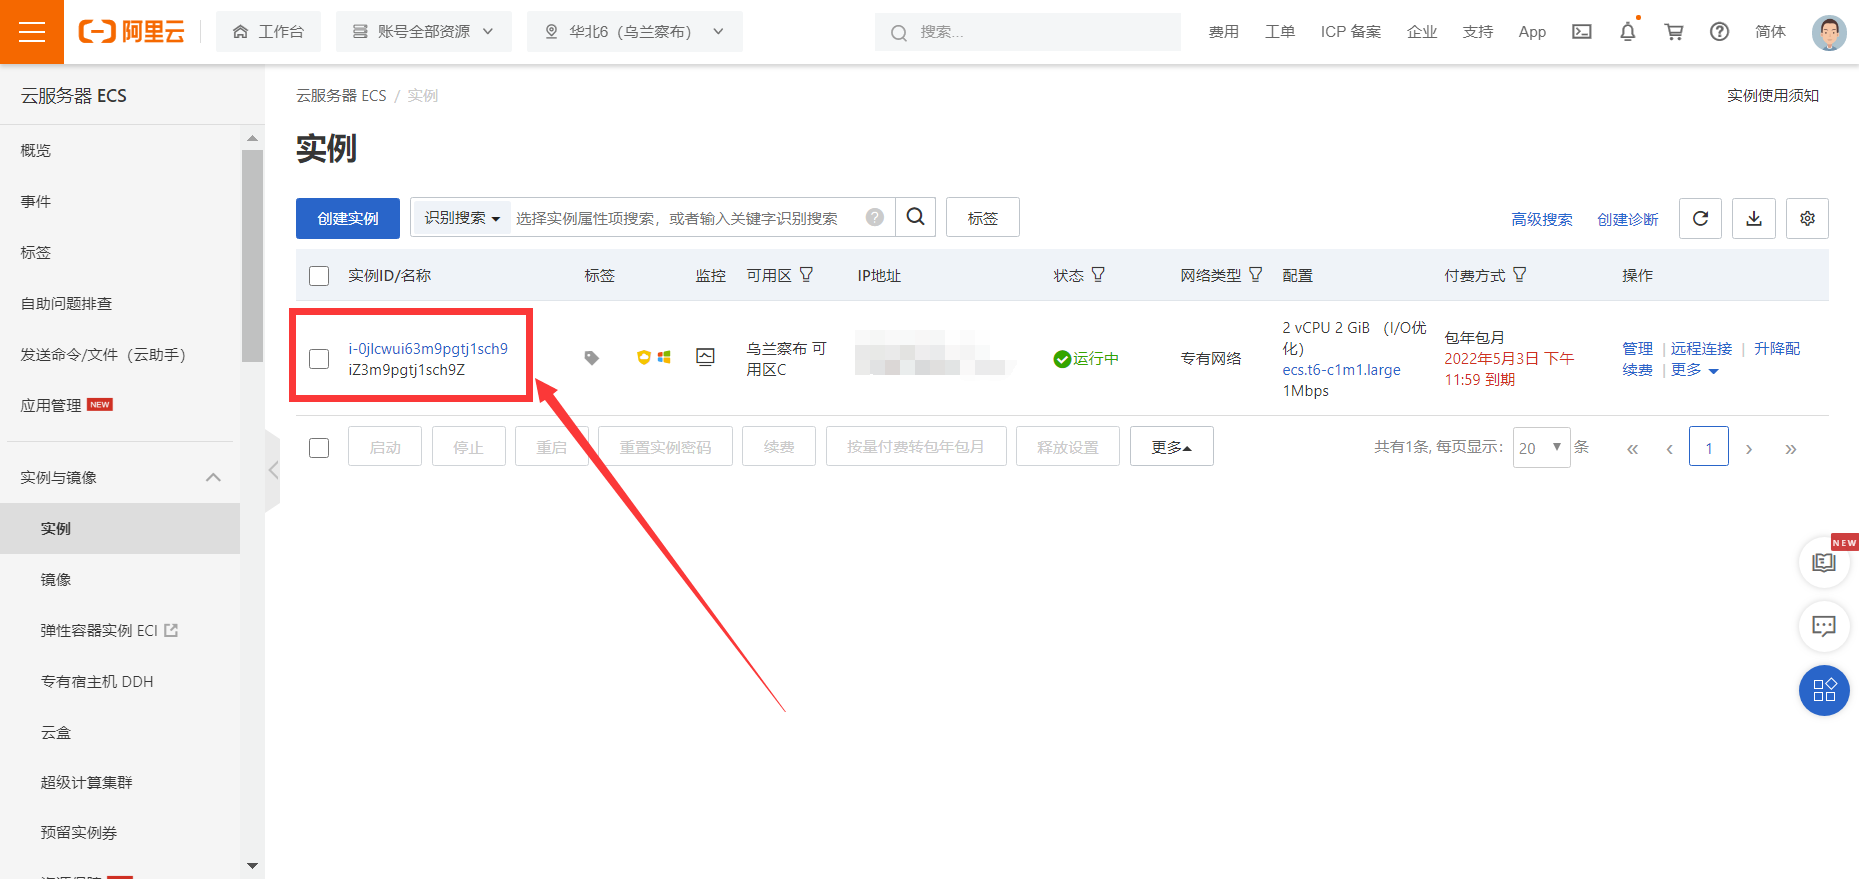Go to pagination page 1

[x=1709, y=447]
